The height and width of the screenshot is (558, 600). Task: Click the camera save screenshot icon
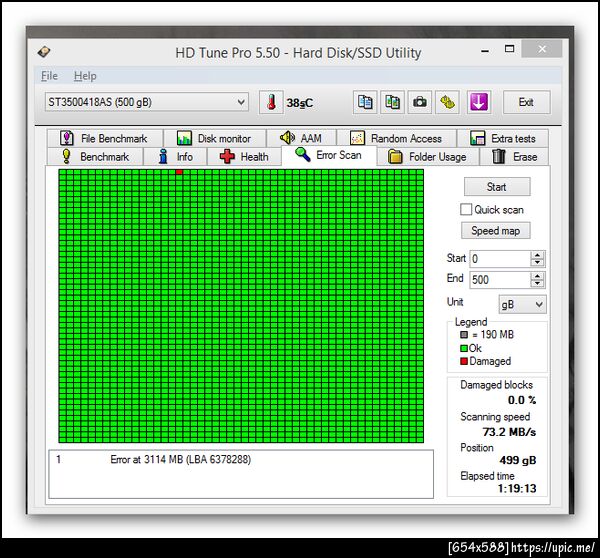420,102
